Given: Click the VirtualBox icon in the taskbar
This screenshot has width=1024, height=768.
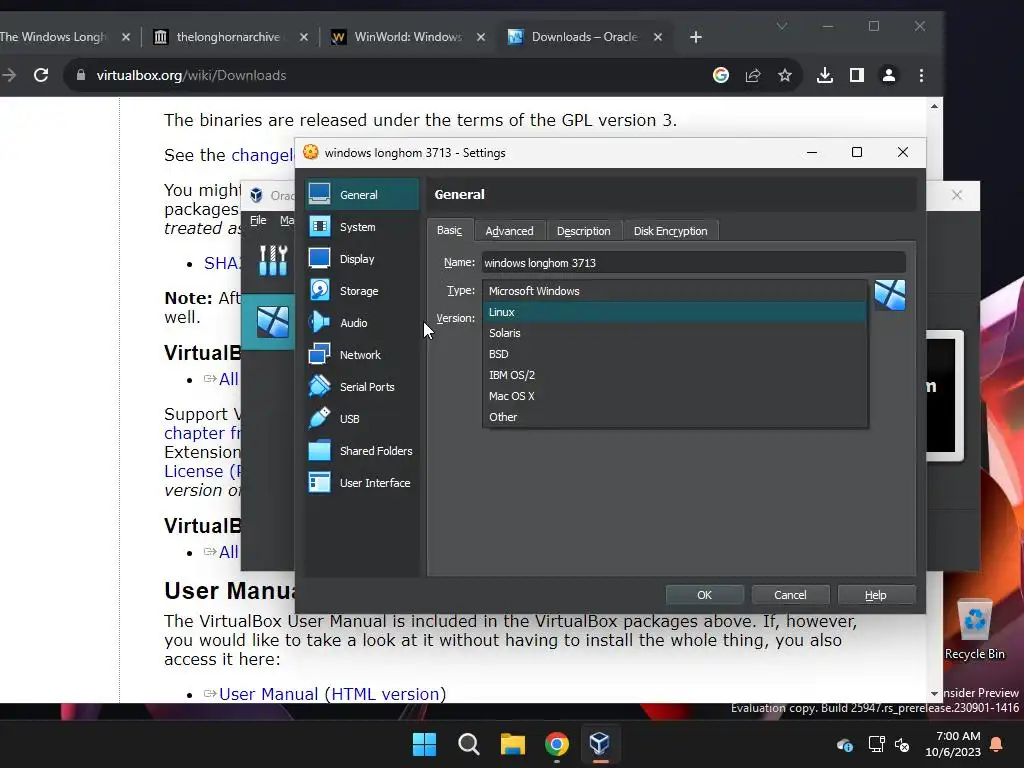Looking at the screenshot, I should point(600,744).
